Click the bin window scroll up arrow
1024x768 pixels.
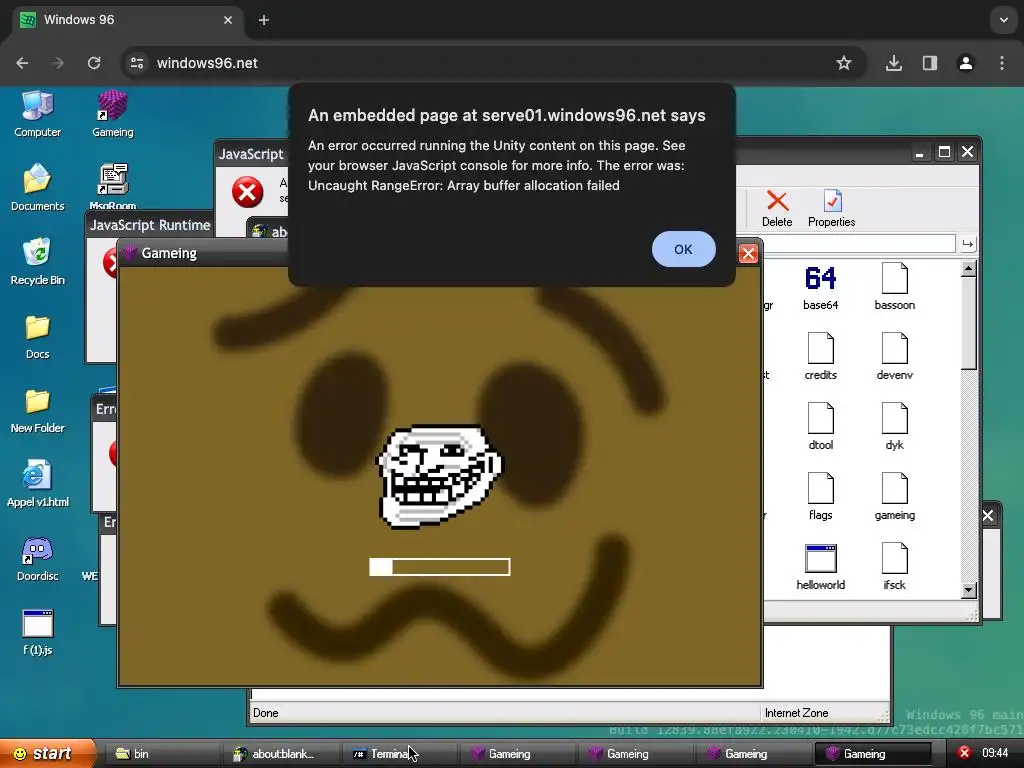click(968, 268)
